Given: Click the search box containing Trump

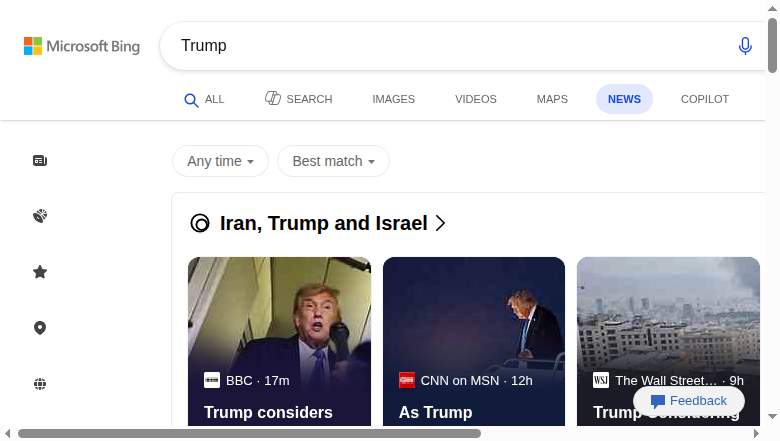Looking at the screenshot, I should (x=463, y=46).
